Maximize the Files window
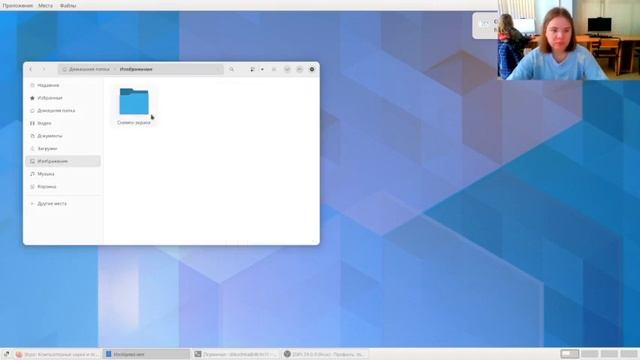The width and height of the screenshot is (640, 360). coord(300,69)
